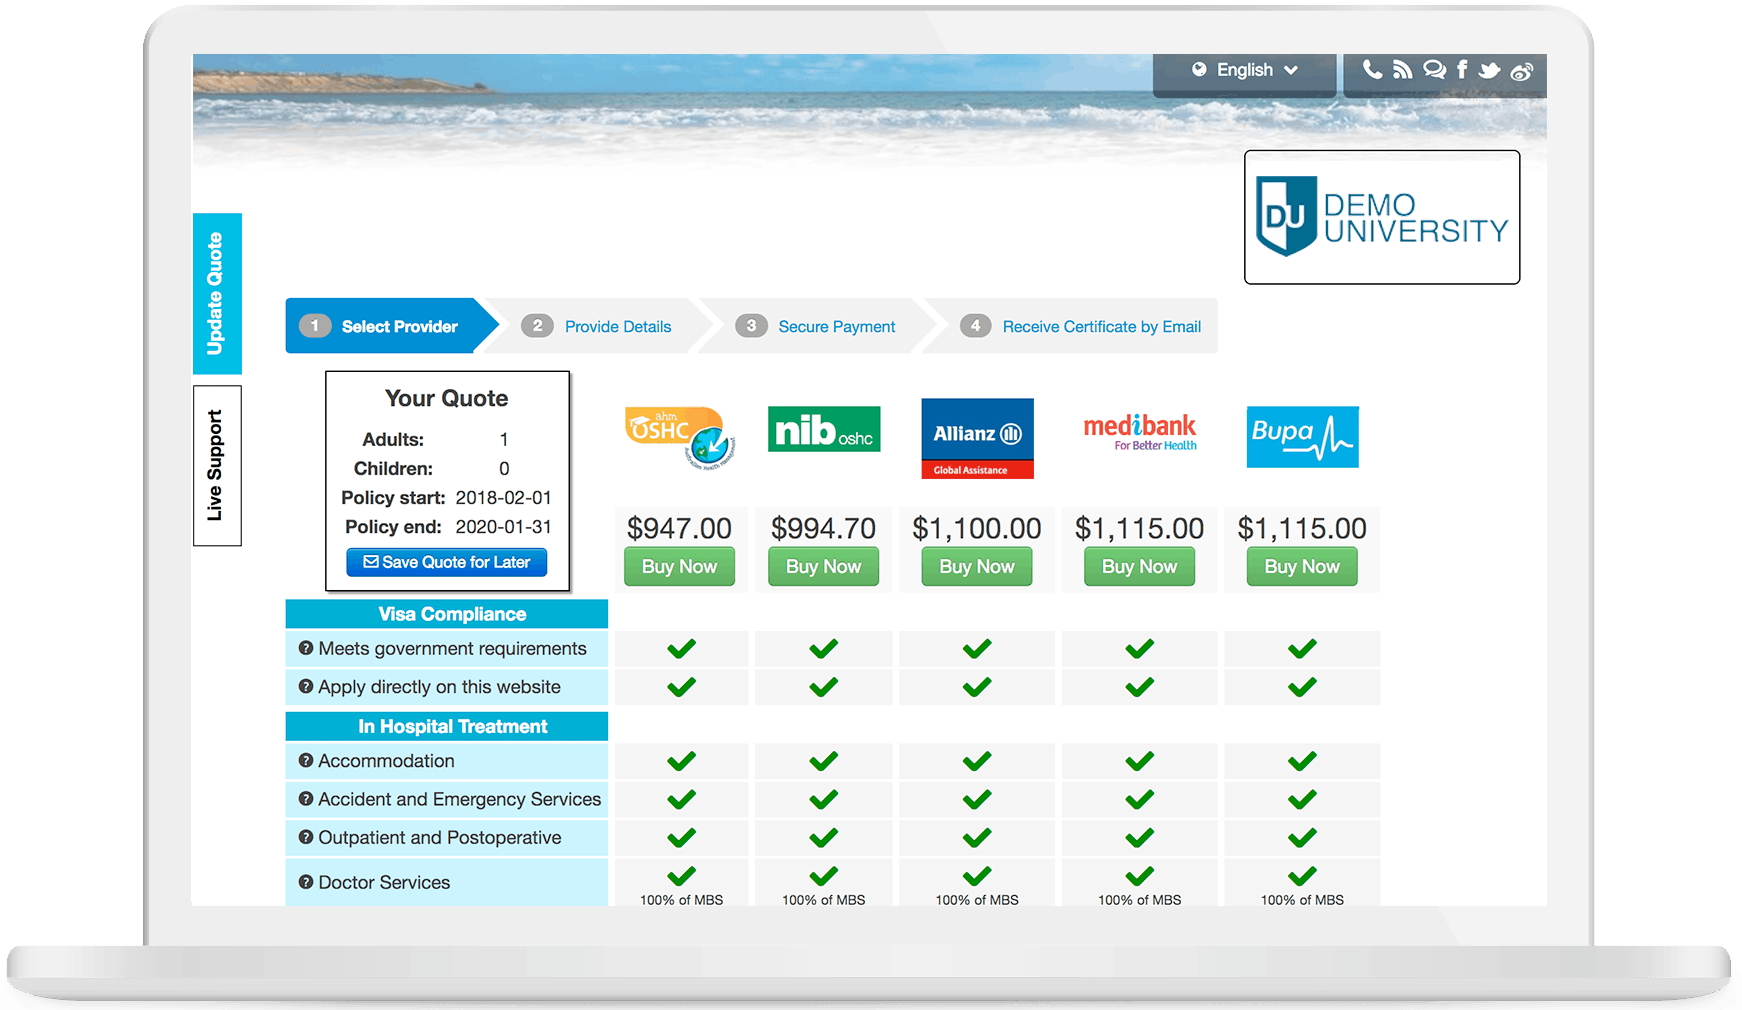Select the nib oshc provider logo

tap(824, 429)
